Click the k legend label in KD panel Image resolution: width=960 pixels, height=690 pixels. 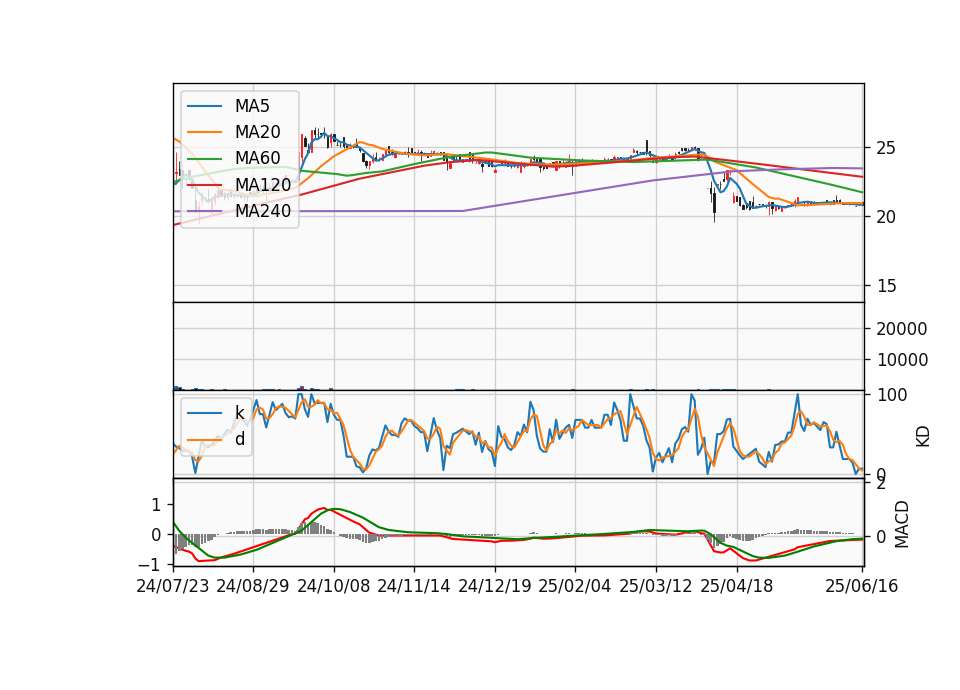coord(239,413)
